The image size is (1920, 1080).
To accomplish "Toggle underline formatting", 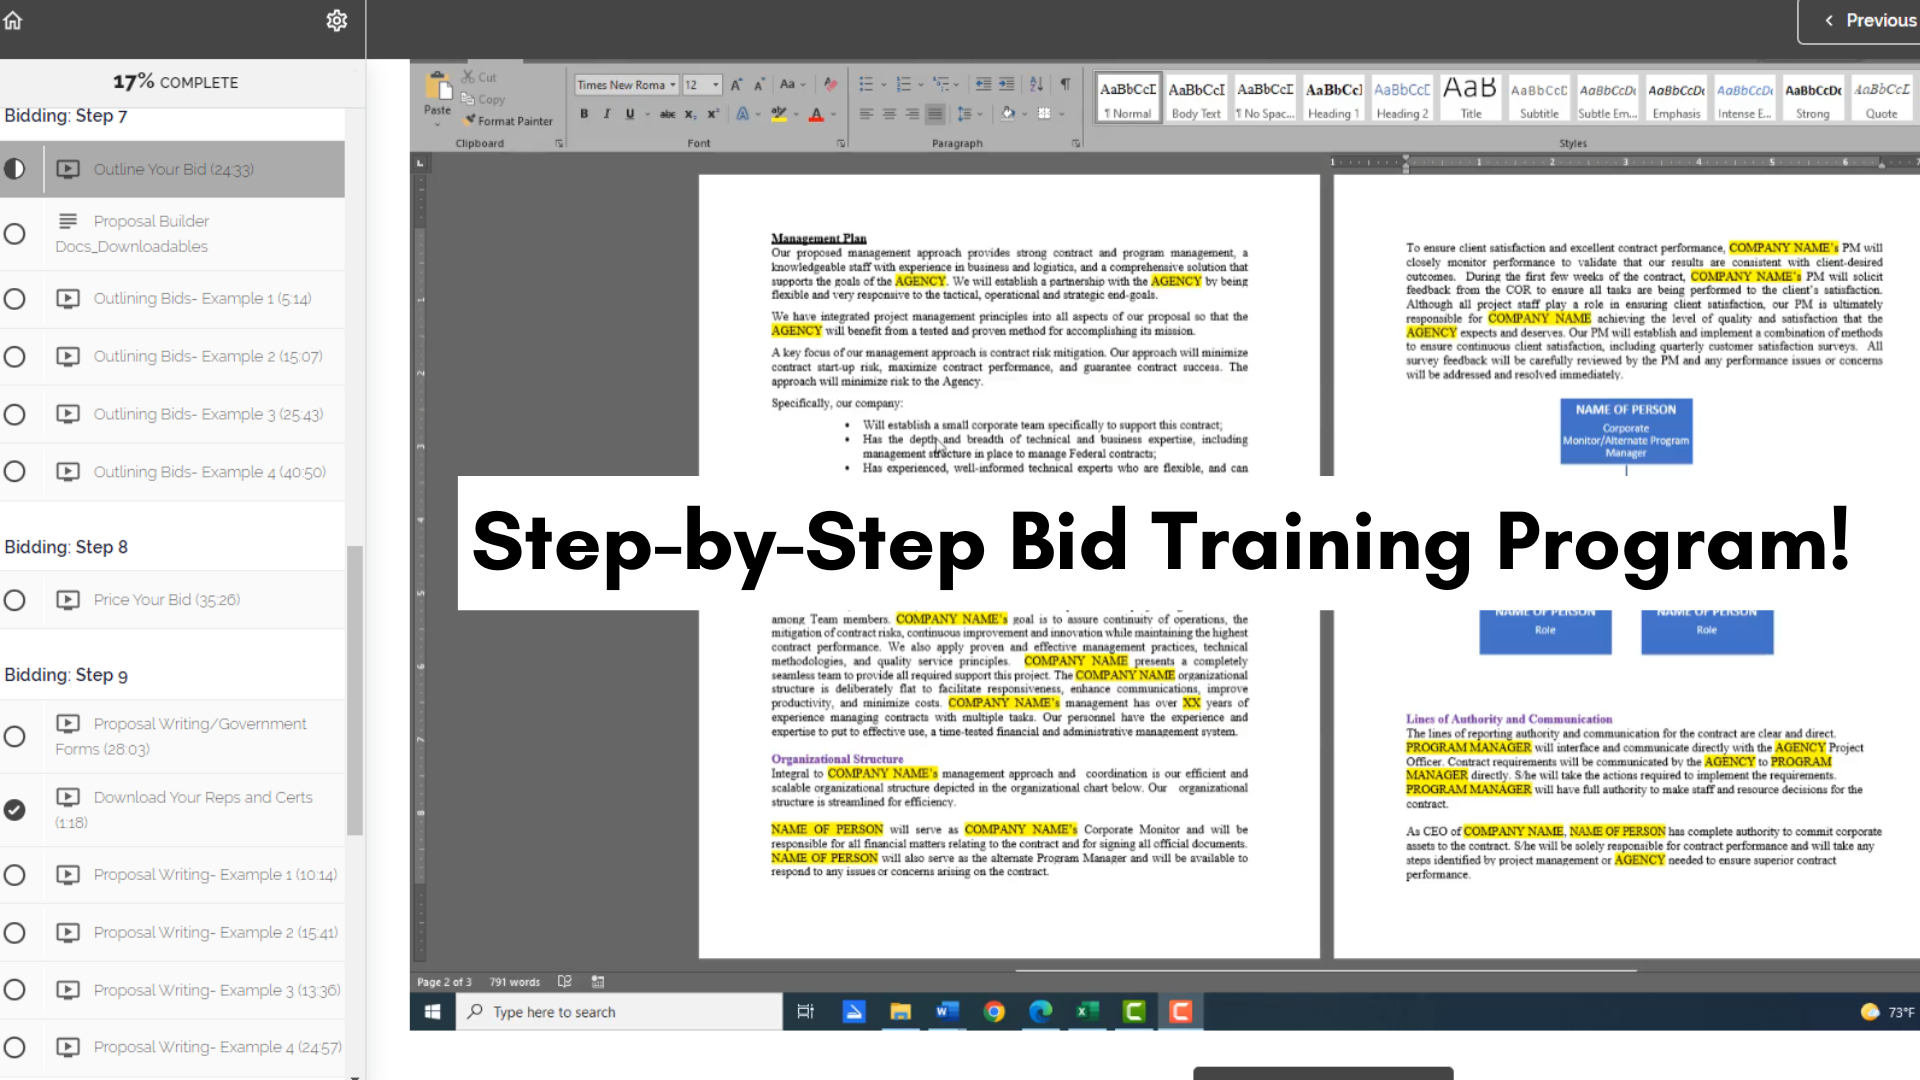I will pos(630,114).
